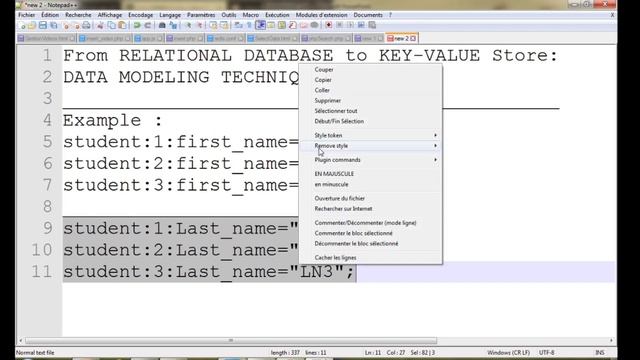
Task: Click the UTF-8 encoding status bar entry
Action: tap(547, 353)
